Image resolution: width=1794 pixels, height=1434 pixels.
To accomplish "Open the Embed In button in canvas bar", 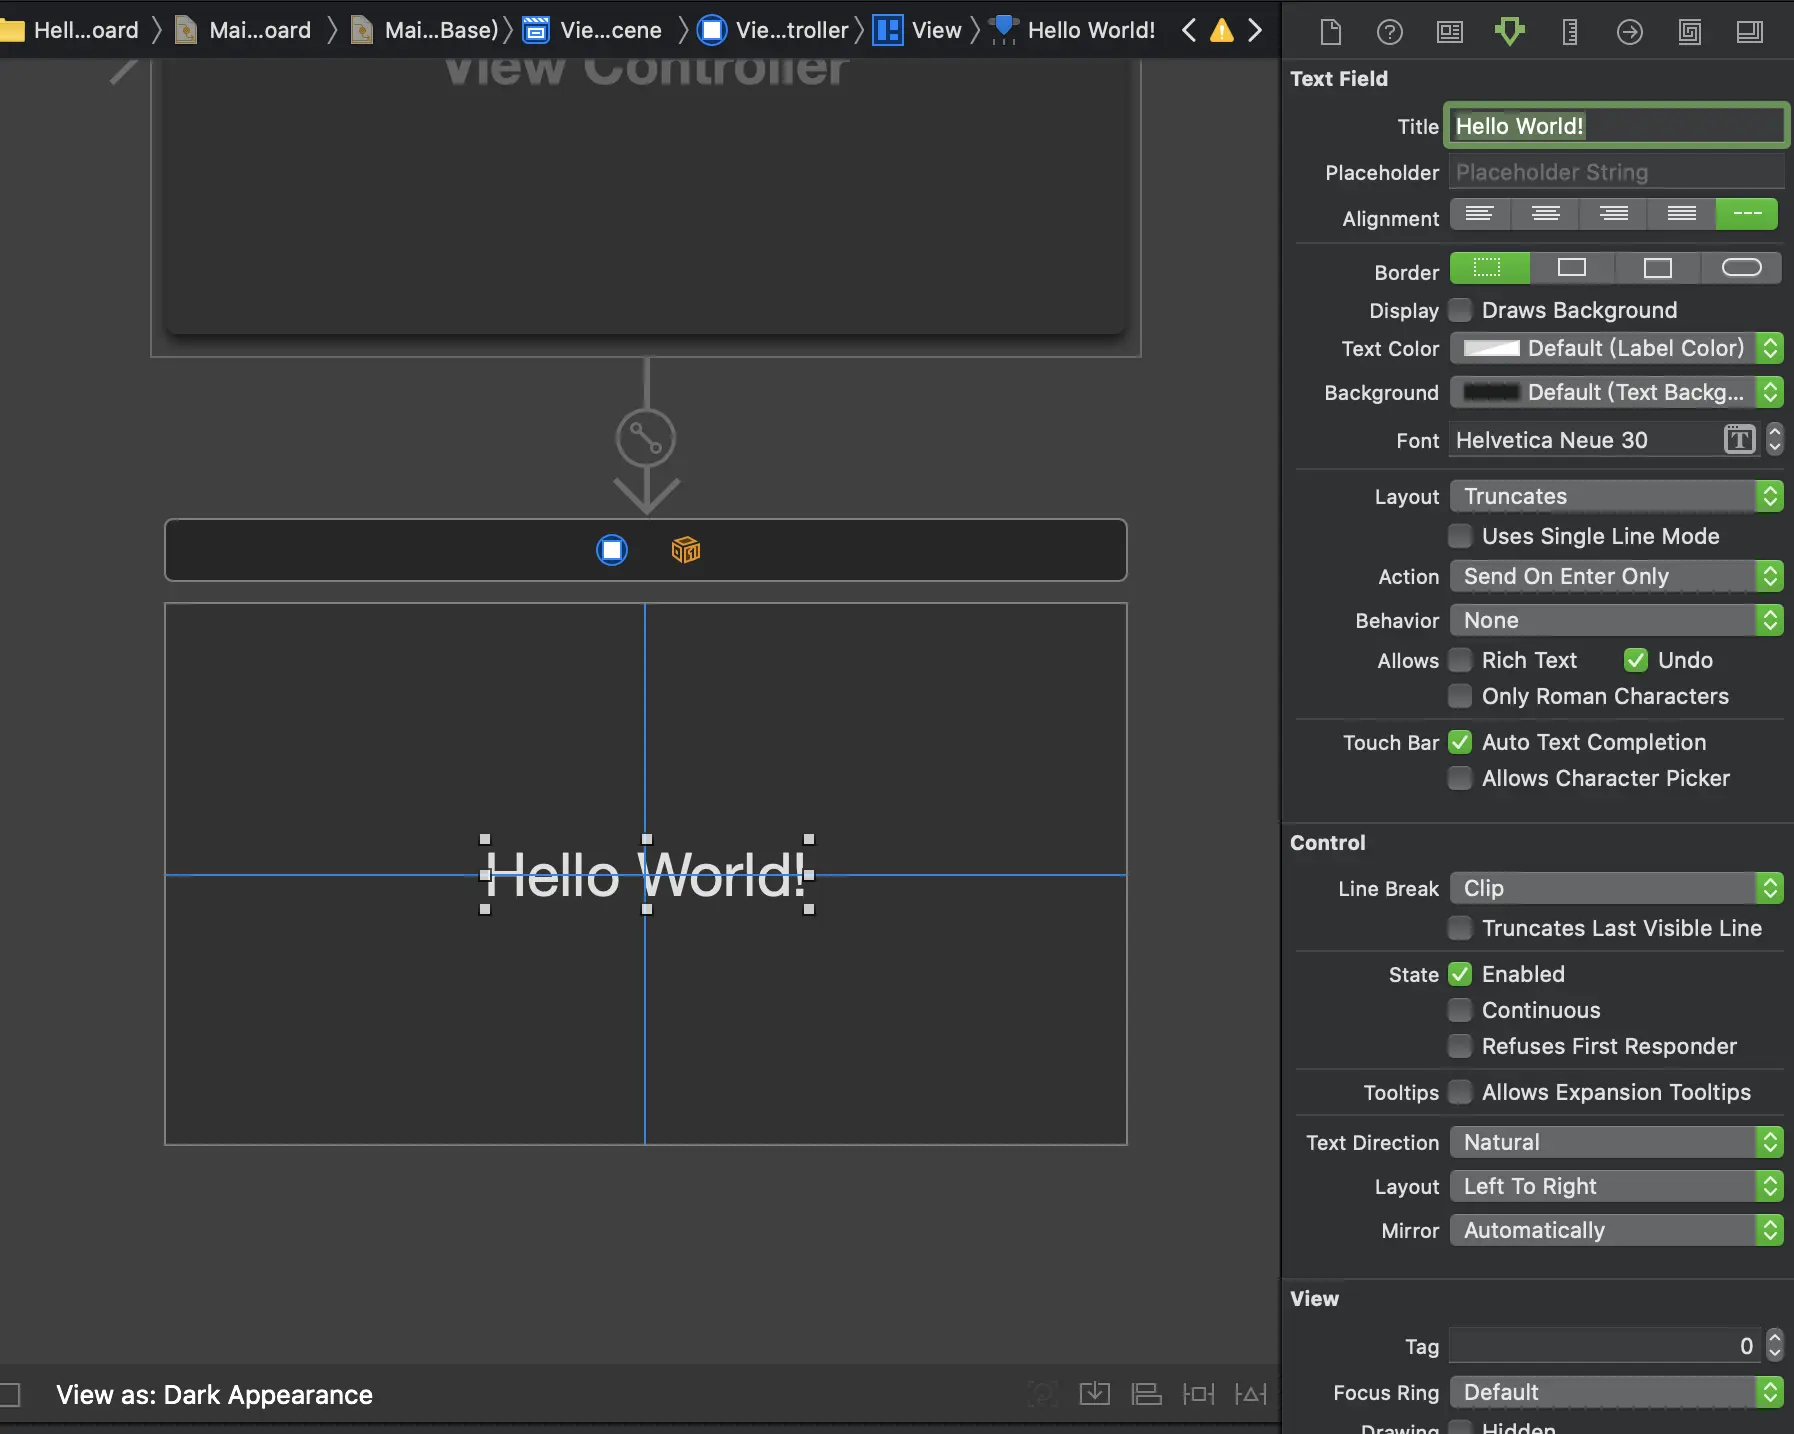I will (x=1095, y=1394).
